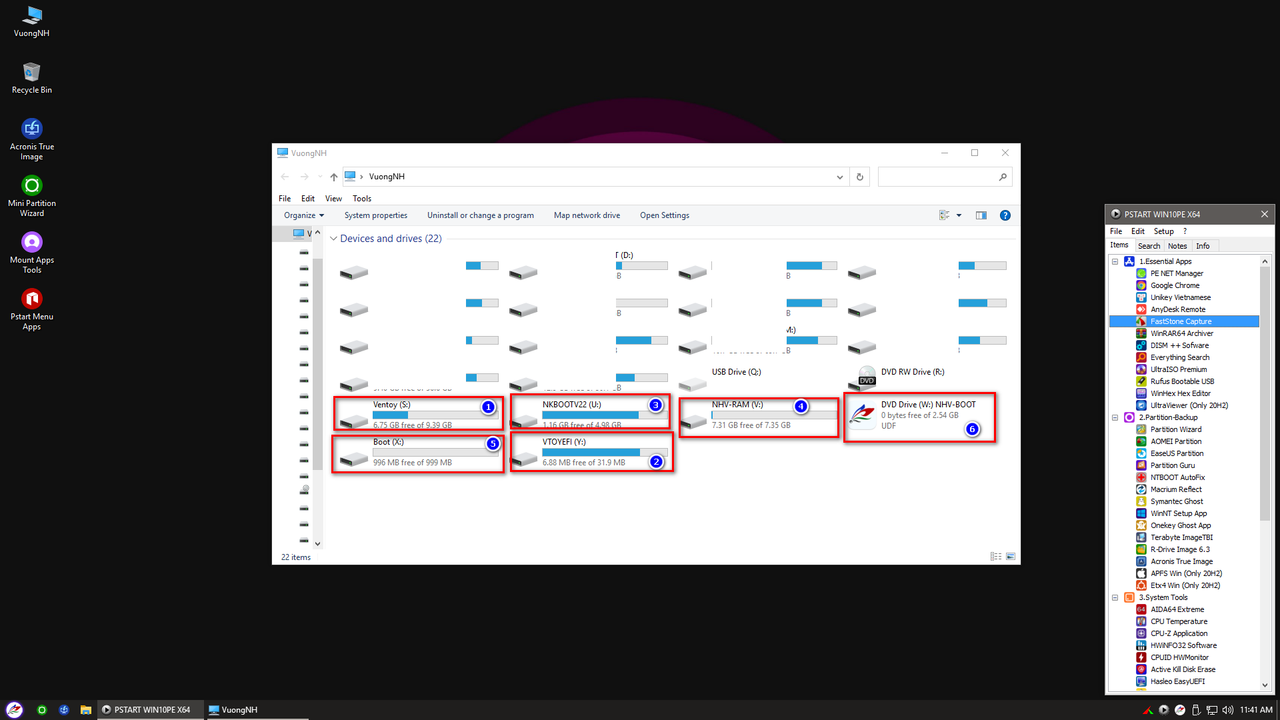Launch UltraISO Premium entry
Screen dimensions: 1280x720
tap(1178, 369)
